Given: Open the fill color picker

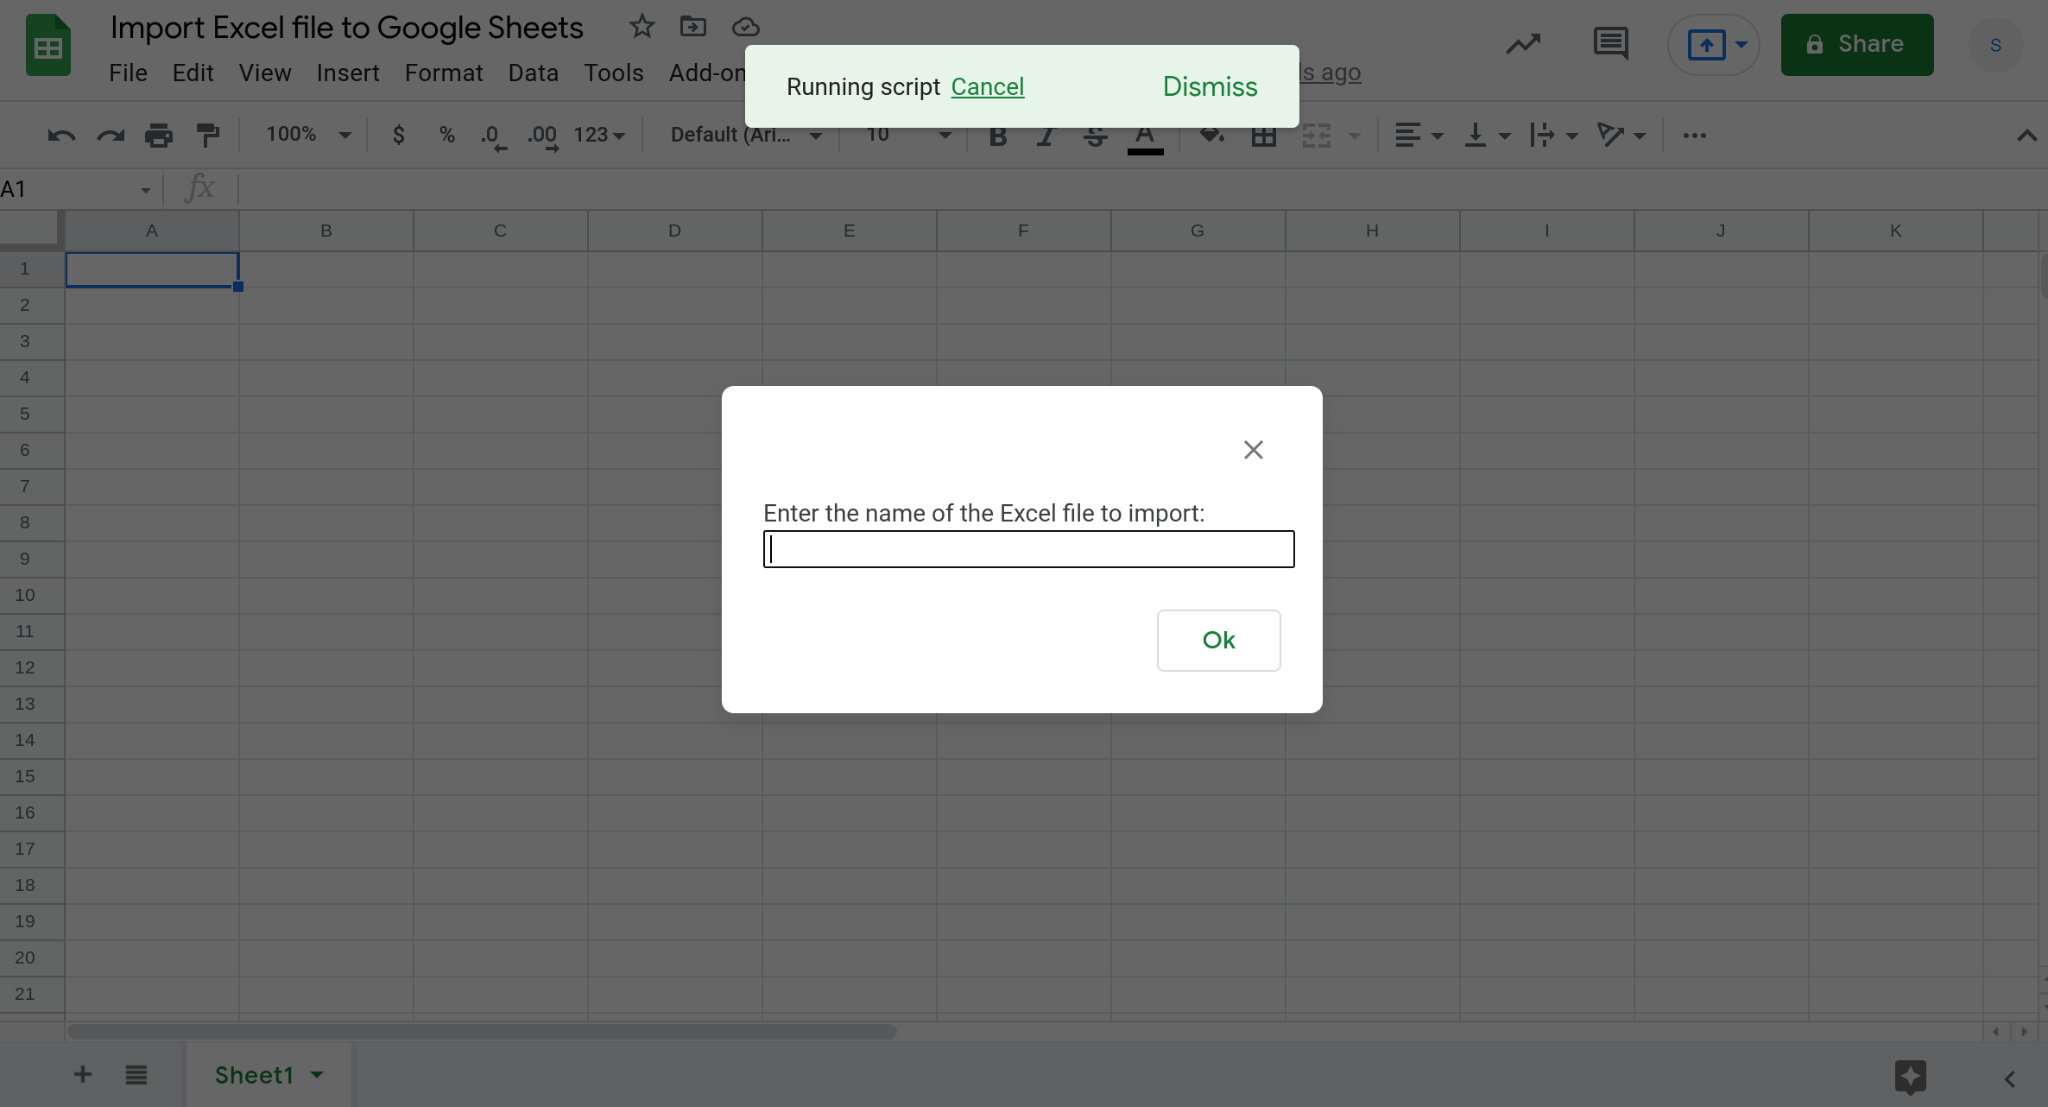Looking at the screenshot, I should click(1212, 135).
